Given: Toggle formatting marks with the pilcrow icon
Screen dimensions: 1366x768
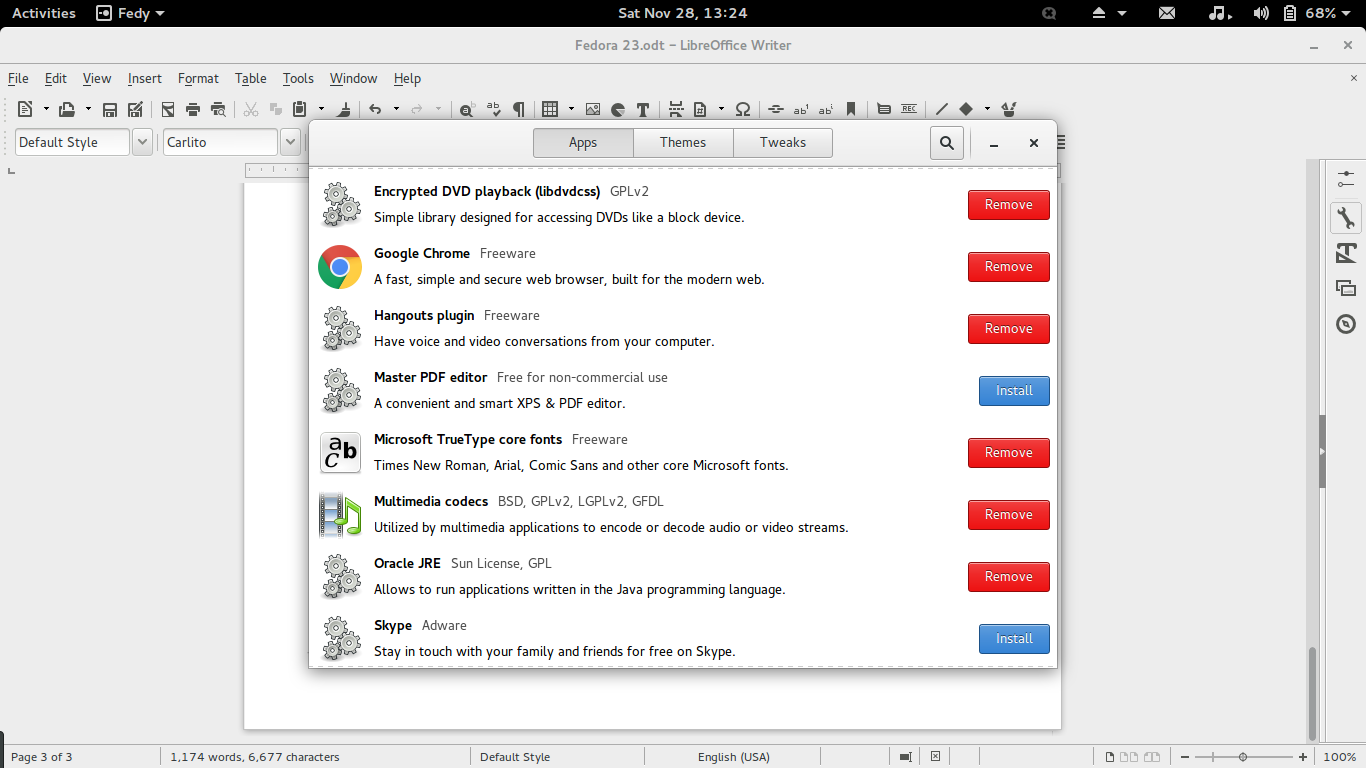Looking at the screenshot, I should (518, 109).
